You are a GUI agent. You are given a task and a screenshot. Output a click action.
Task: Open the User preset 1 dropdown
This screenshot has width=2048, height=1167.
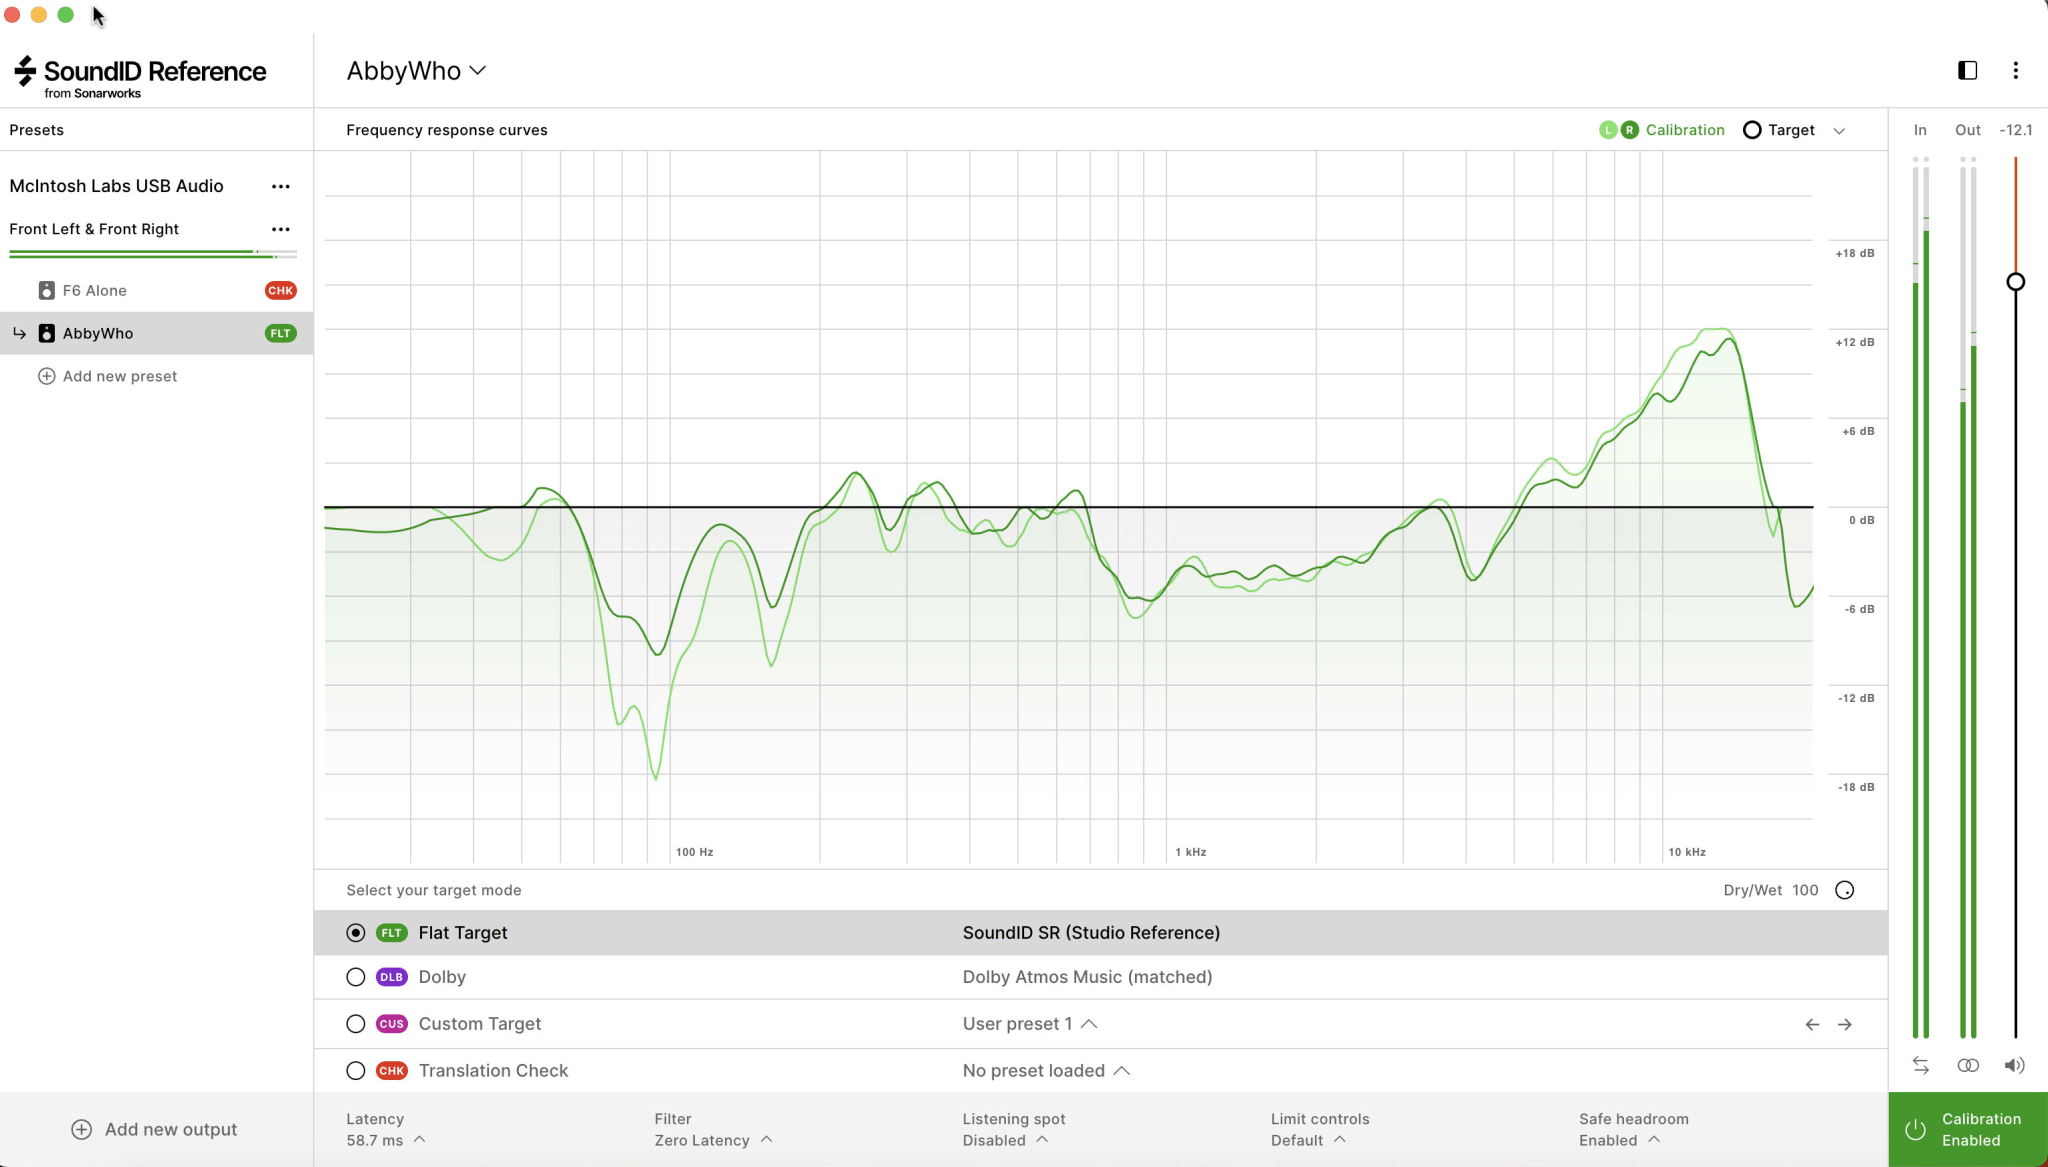coord(1030,1024)
